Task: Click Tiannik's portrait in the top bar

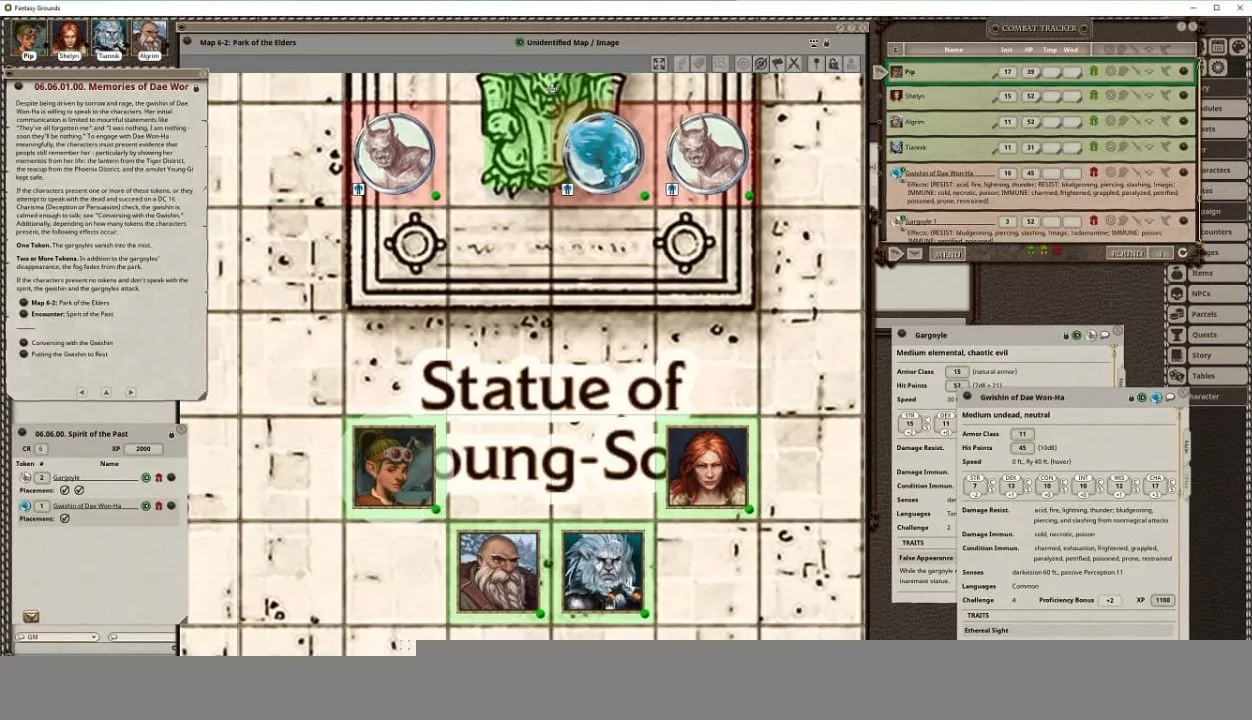Action: point(109,38)
